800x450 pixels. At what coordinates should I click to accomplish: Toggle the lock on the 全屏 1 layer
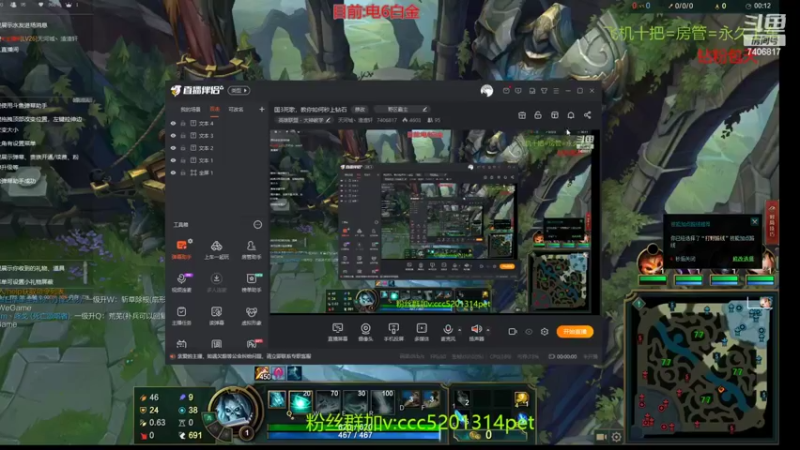[183, 173]
